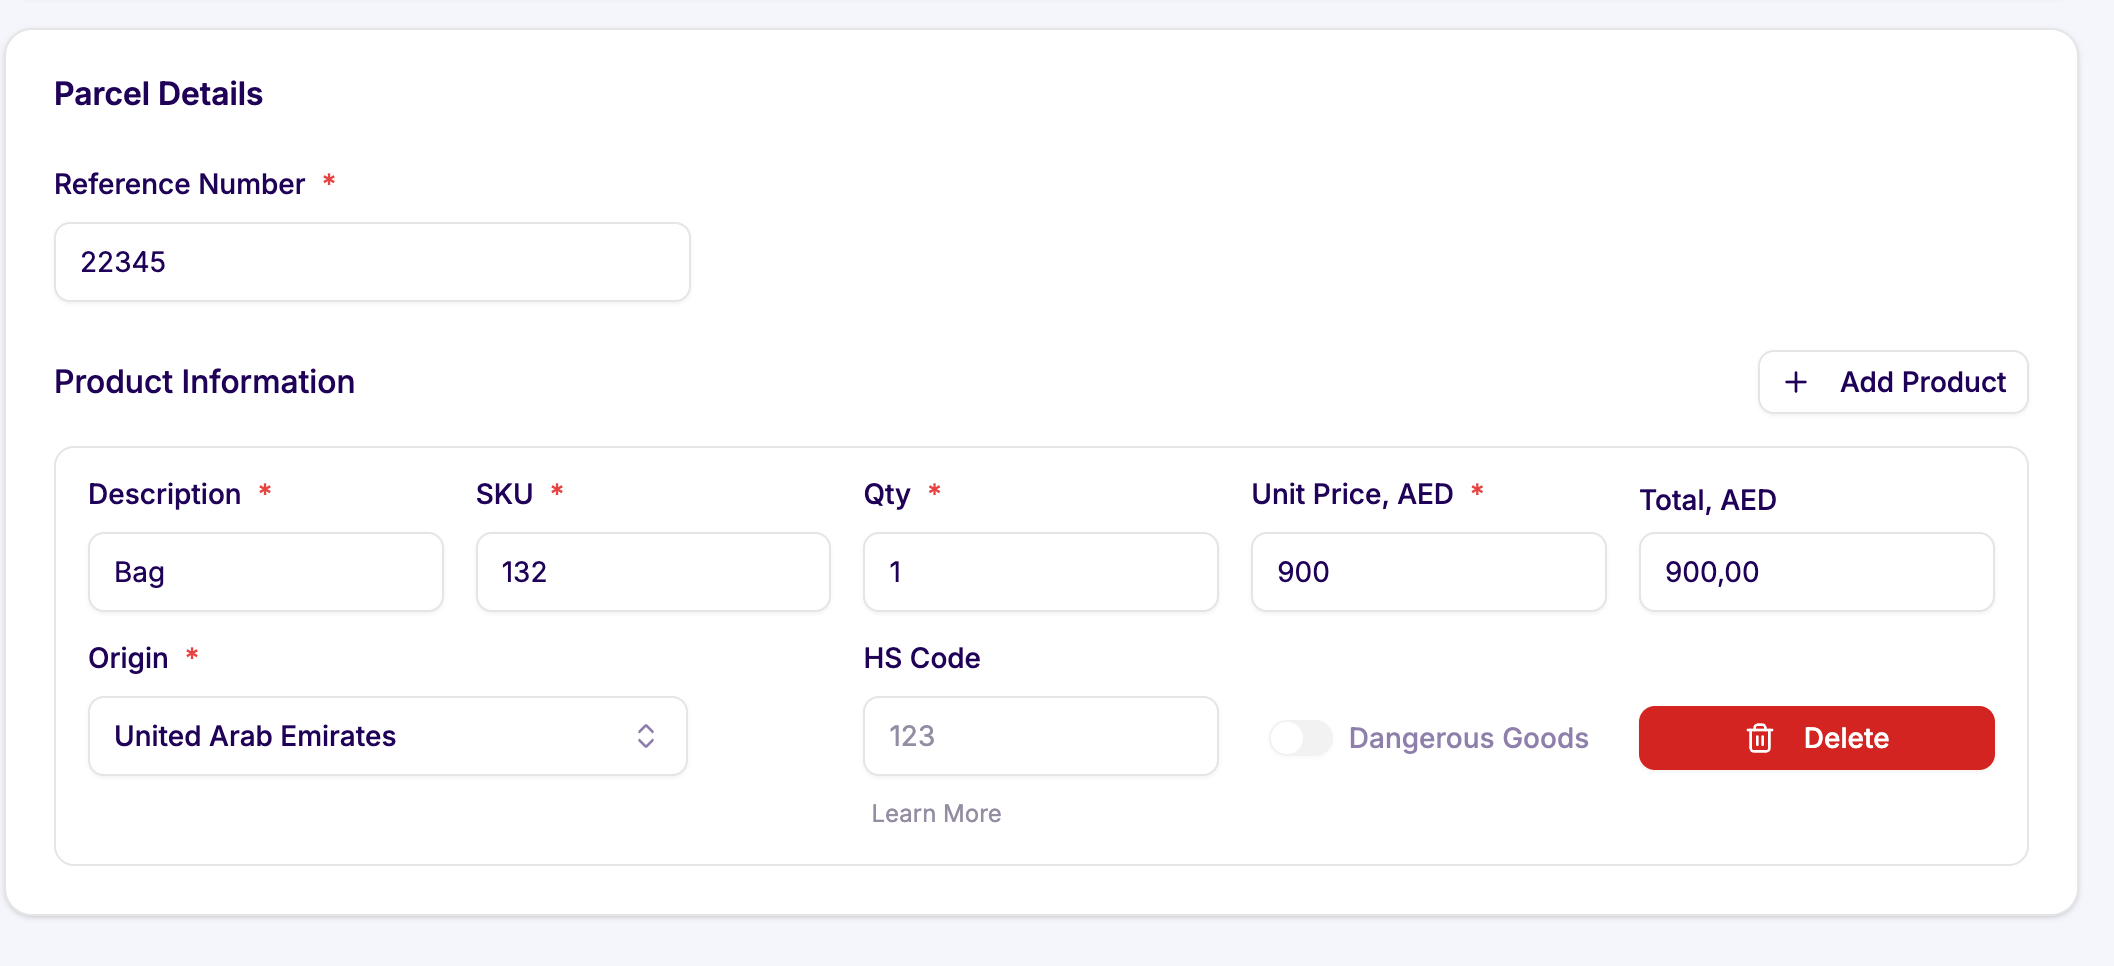Viewport: 2114px width, 966px height.
Task: Click the trash can icon on Delete
Action: pyautogui.click(x=1760, y=738)
